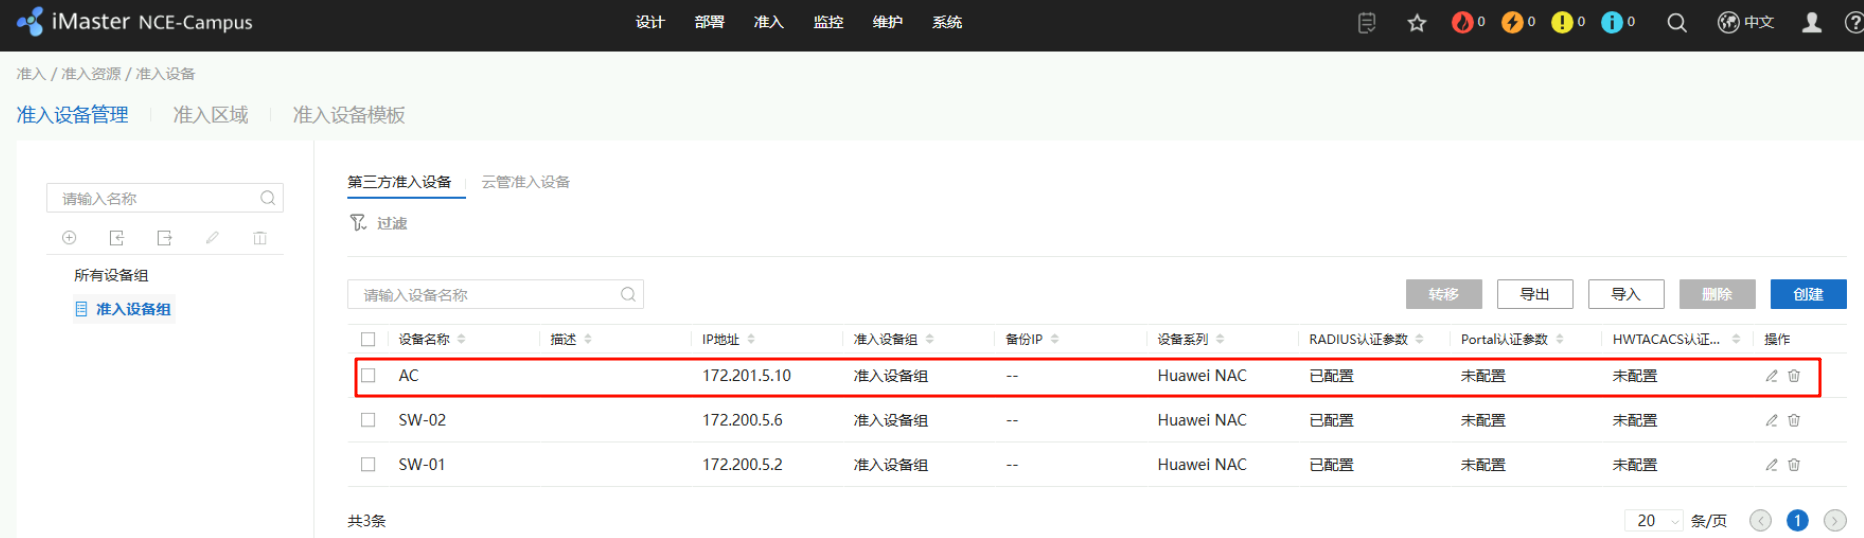Click the search magnifier in top bar

click(1676, 23)
